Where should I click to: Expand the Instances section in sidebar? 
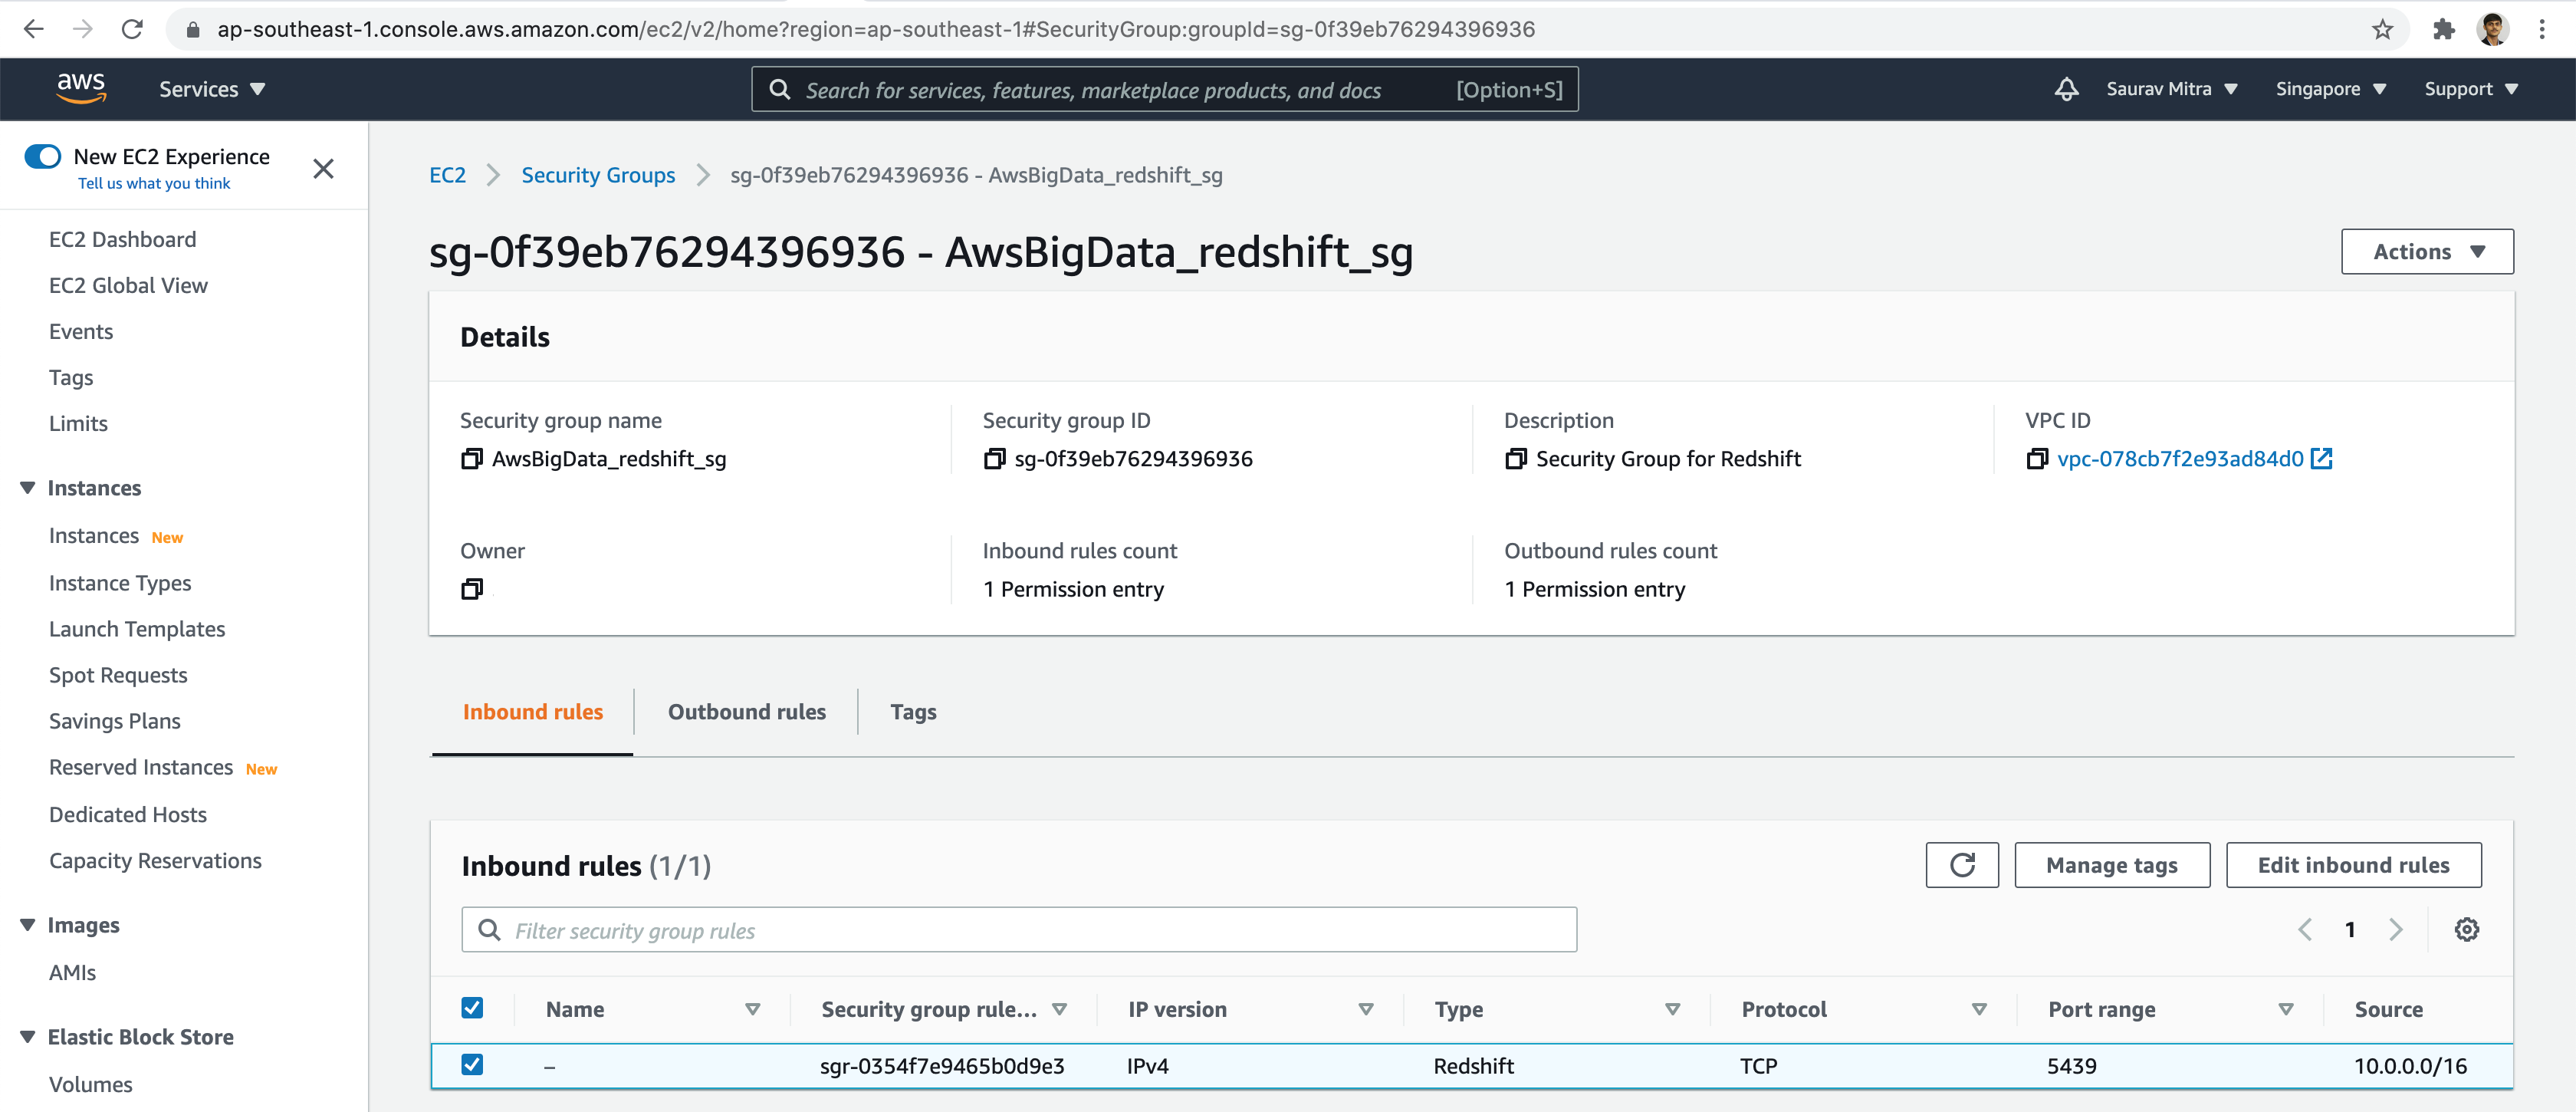pos(92,488)
